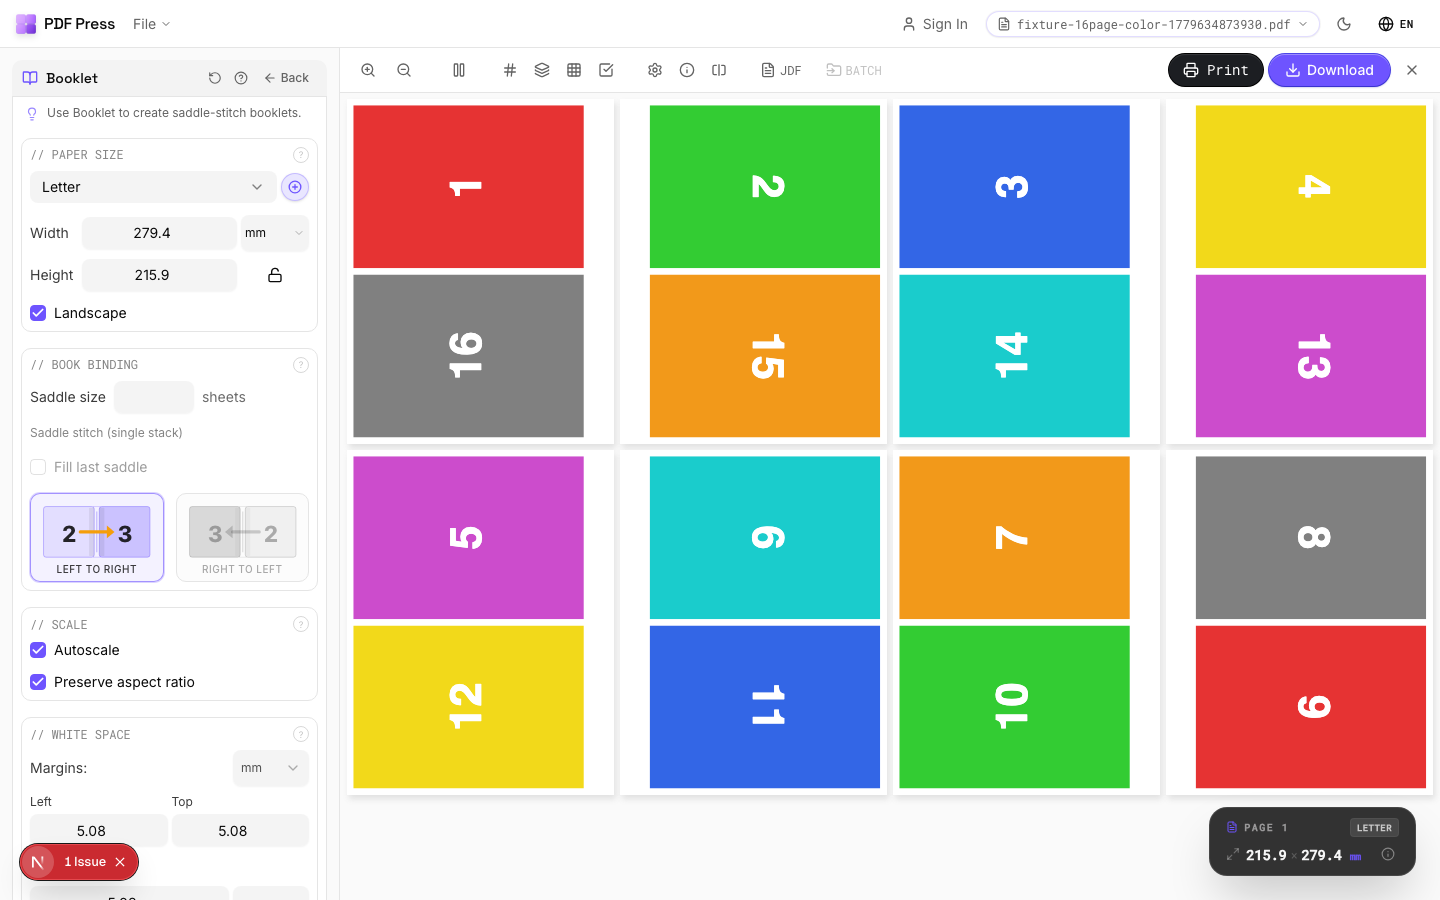Open the Scale section help icon
This screenshot has width=1440, height=900.
click(x=300, y=624)
